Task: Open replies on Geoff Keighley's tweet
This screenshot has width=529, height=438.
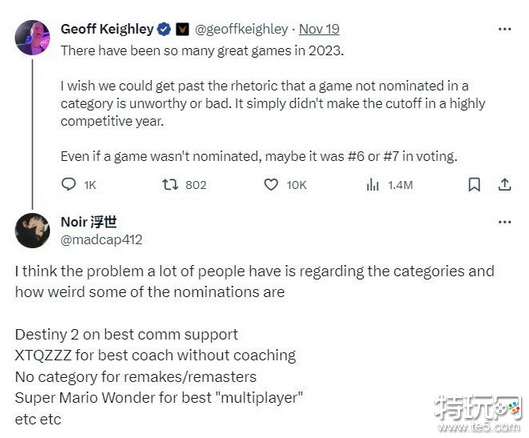Action: 68,185
